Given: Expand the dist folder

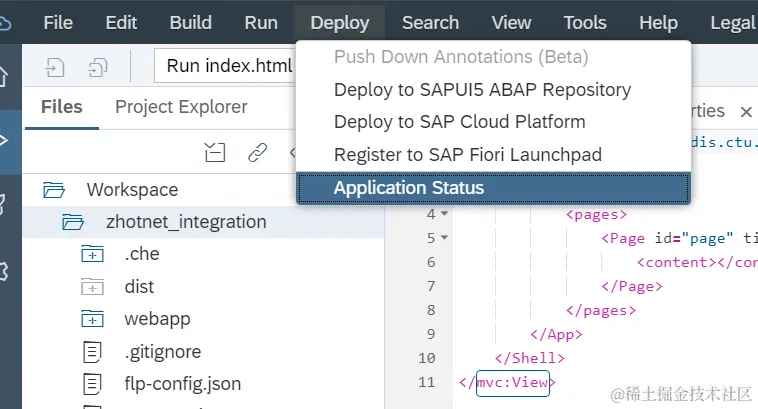Looking at the screenshot, I should pyautogui.click(x=92, y=287).
